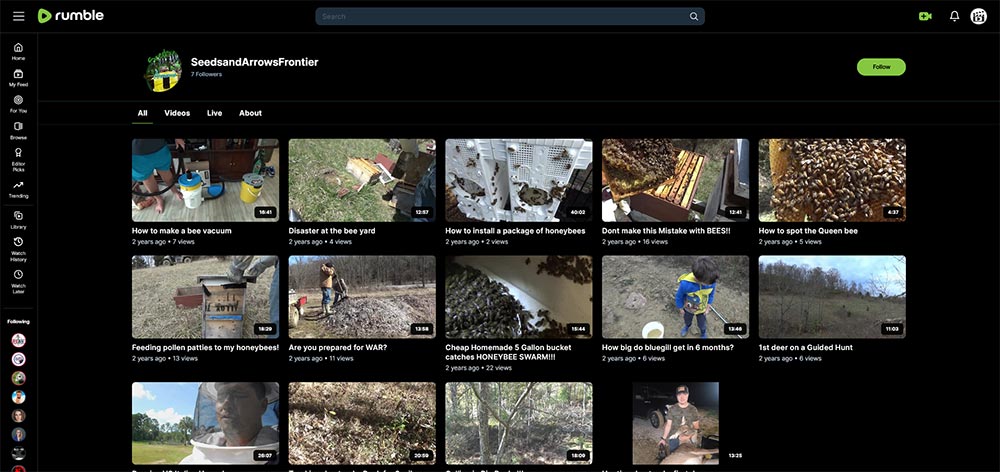Screen dimensions: 1000x472
Task: Open 'Are you prepared for WAR?' title
Action: pyautogui.click(x=337, y=348)
